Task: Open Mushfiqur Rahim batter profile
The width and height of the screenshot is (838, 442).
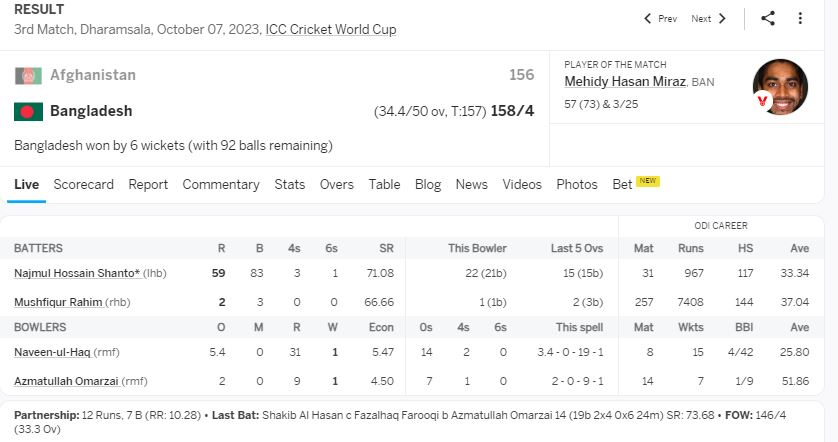Action: pyautogui.click(x=58, y=301)
